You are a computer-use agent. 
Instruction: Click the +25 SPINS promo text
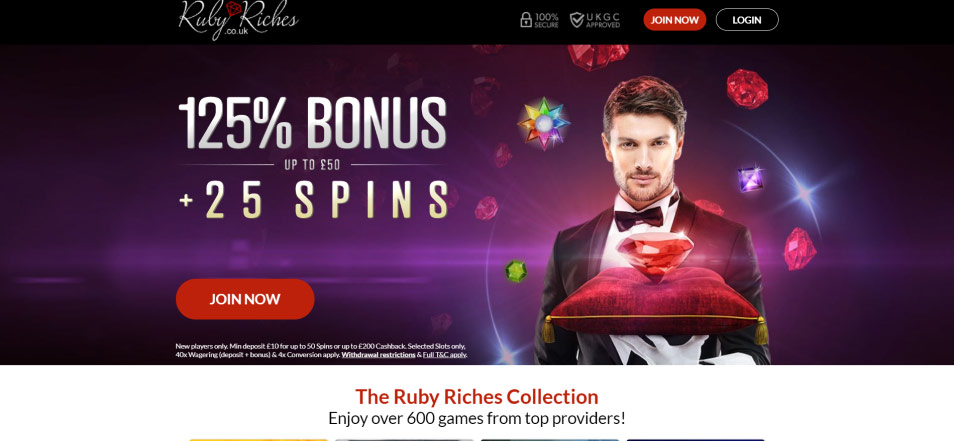(315, 200)
